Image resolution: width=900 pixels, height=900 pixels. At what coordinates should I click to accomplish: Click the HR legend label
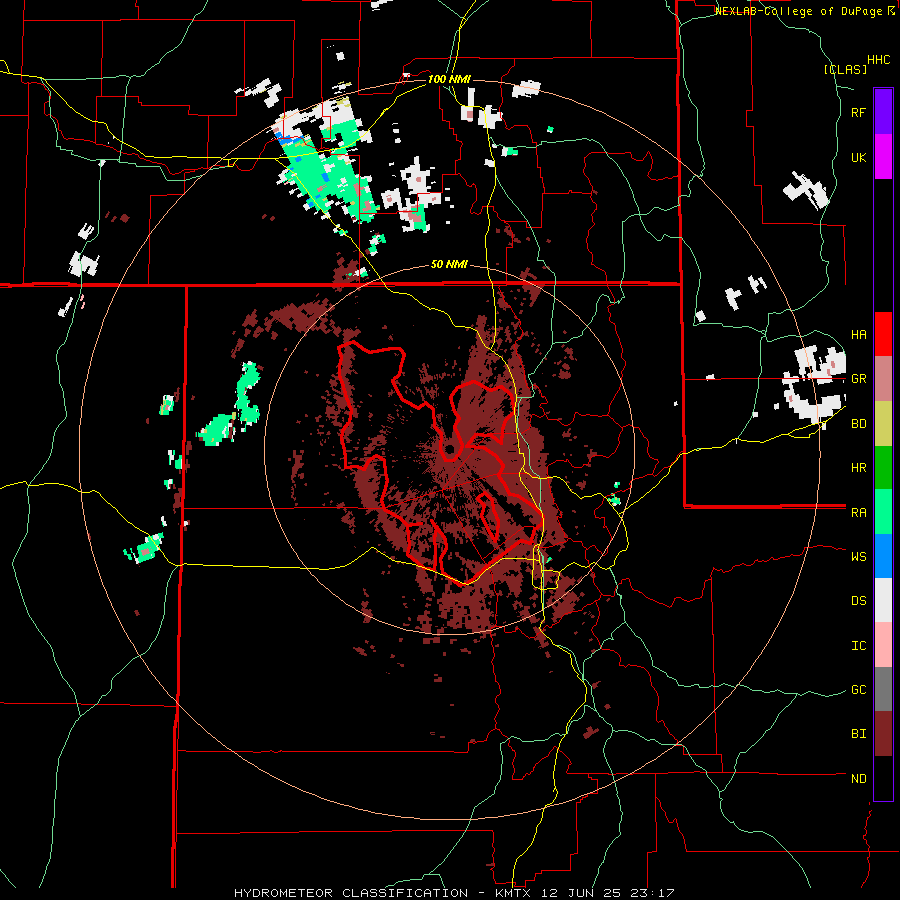click(x=858, y=468)
